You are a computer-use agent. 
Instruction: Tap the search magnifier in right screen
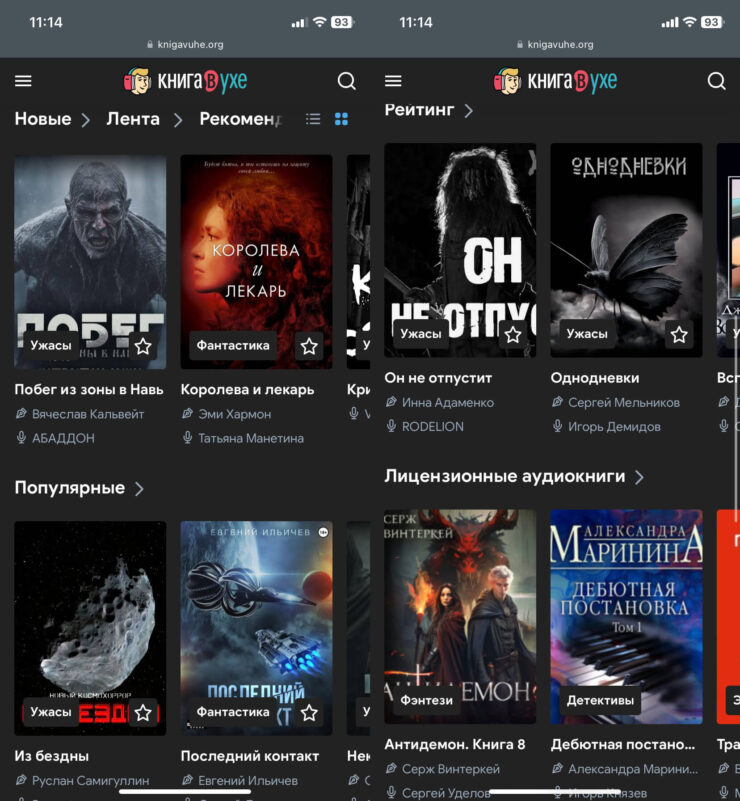point(716,81)
